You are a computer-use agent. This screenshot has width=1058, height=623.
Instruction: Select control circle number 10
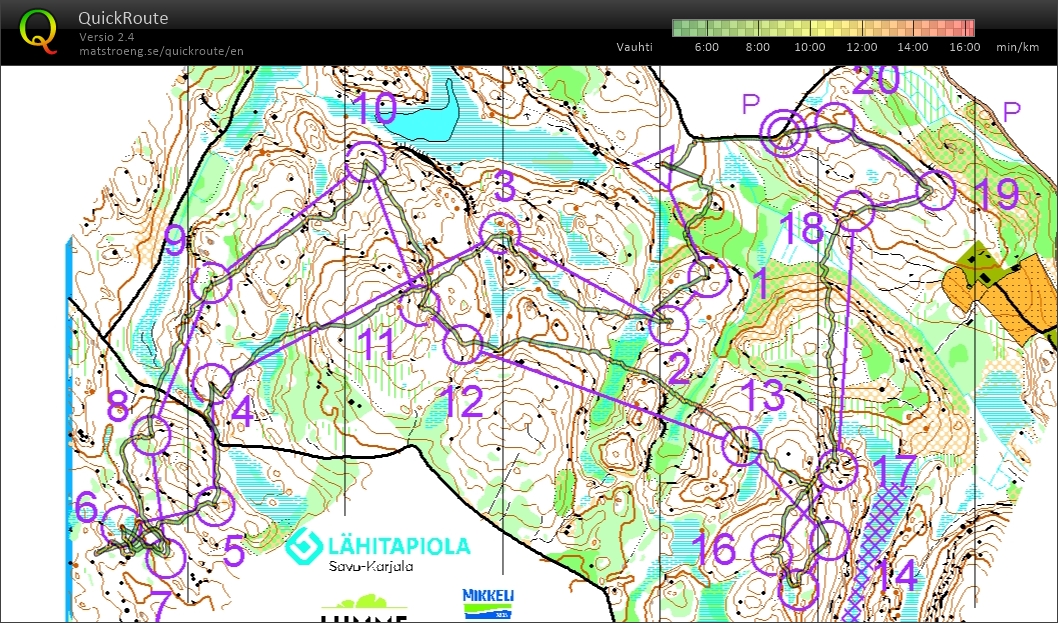(x=365, y=160)
